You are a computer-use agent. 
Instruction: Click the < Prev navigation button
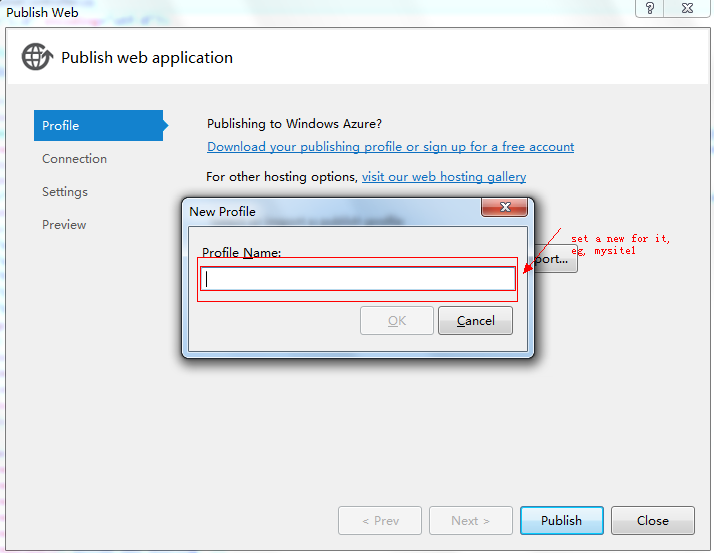[x=379, y=521]
